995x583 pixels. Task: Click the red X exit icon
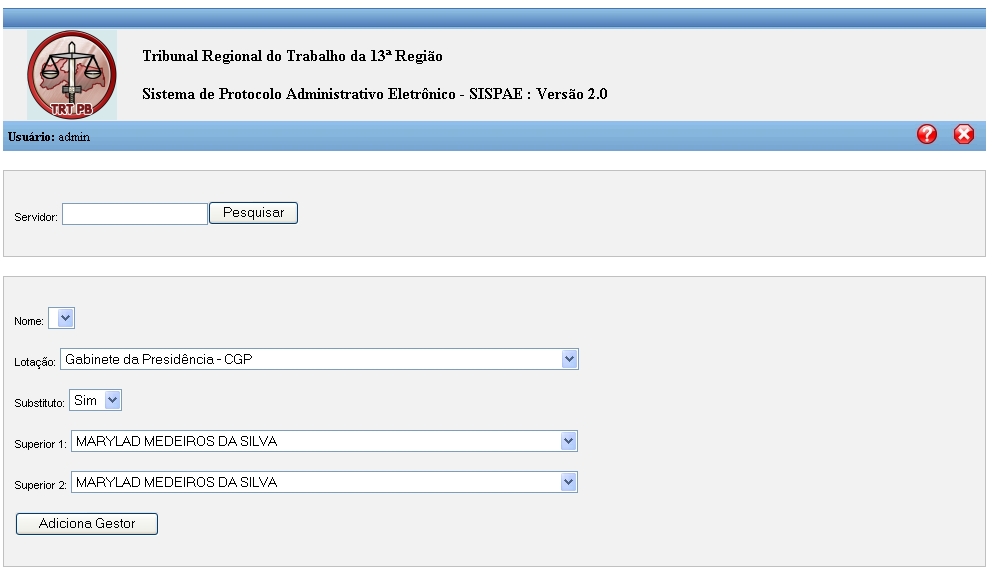point(963,134)
